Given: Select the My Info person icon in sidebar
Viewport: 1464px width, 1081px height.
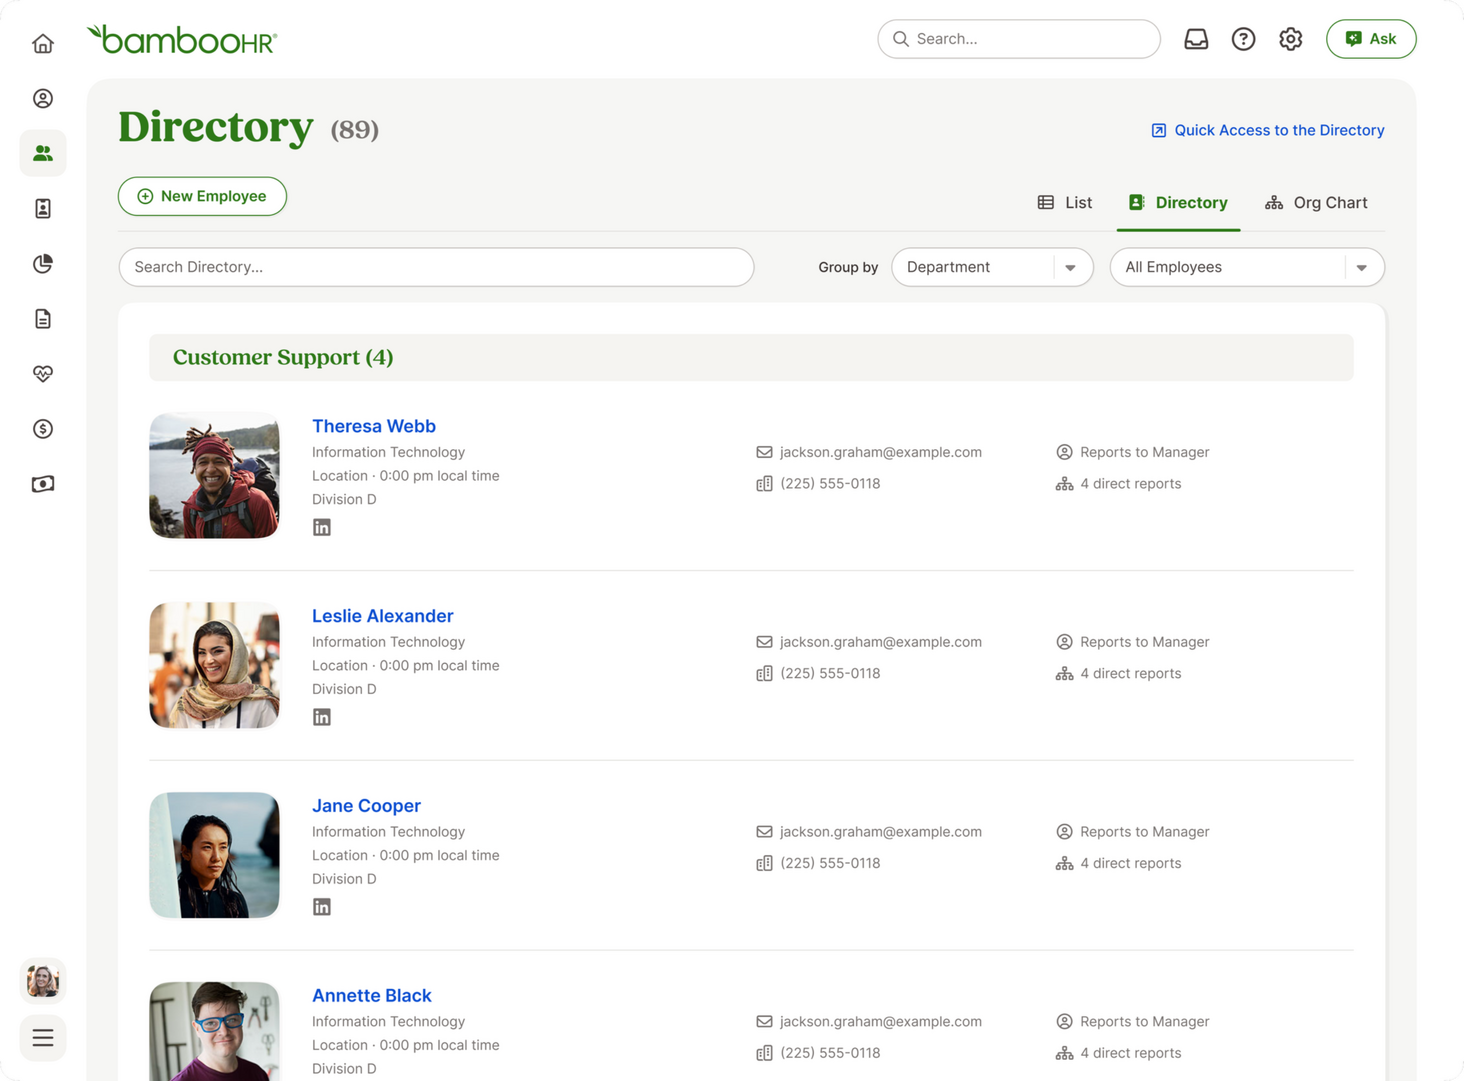Looking at the screenshot, I should (42, 98).
